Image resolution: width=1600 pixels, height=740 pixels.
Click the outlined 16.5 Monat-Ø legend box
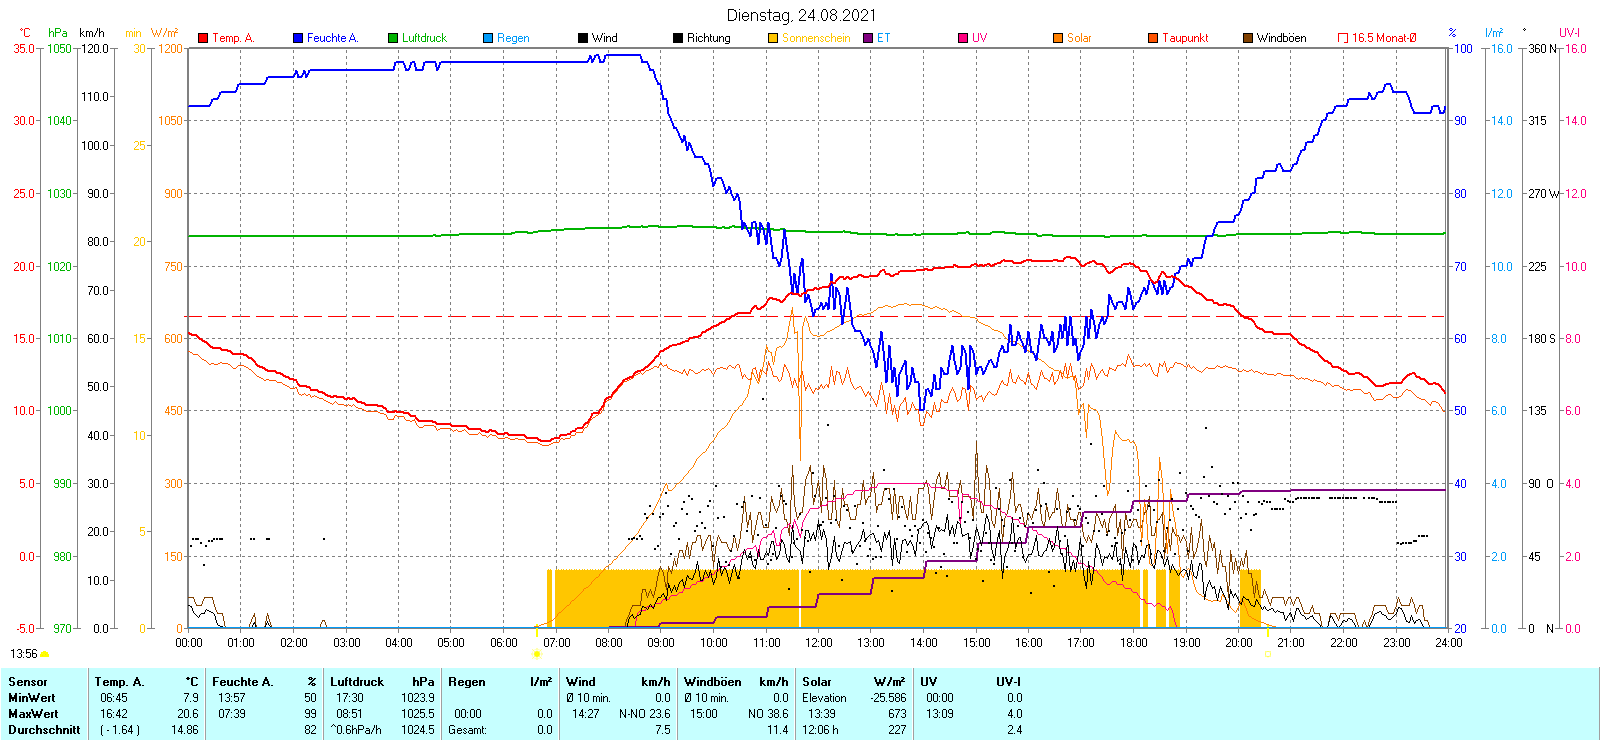point(1343,38)
